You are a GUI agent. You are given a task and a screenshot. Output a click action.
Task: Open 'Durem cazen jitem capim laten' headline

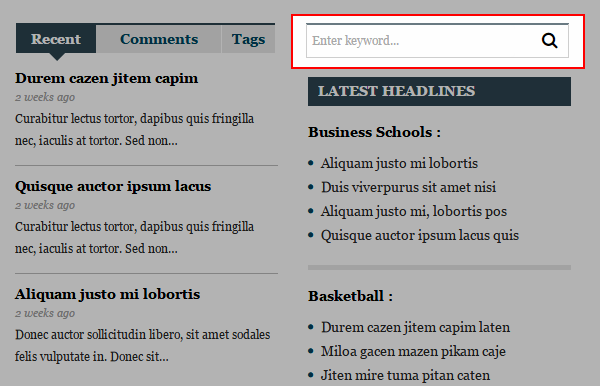[x=415, y=327]
